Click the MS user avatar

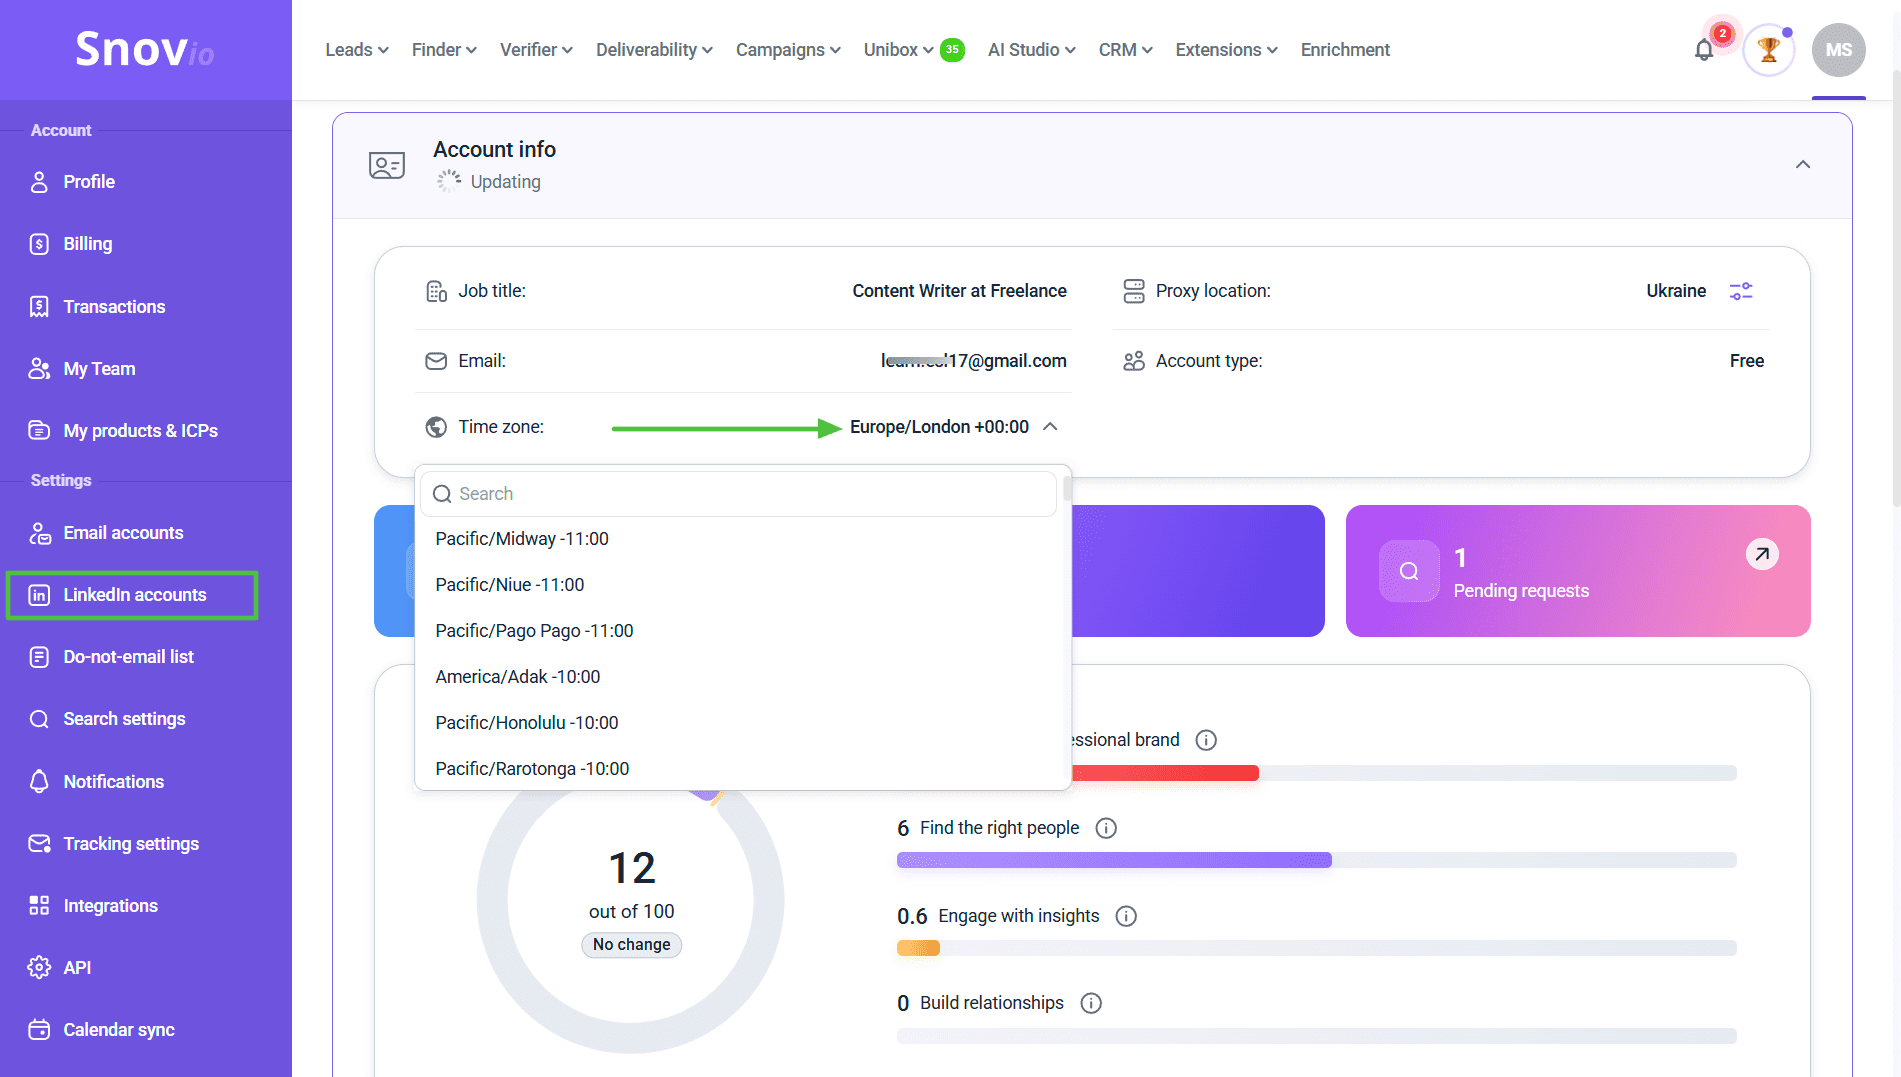tap(1838, 50)
